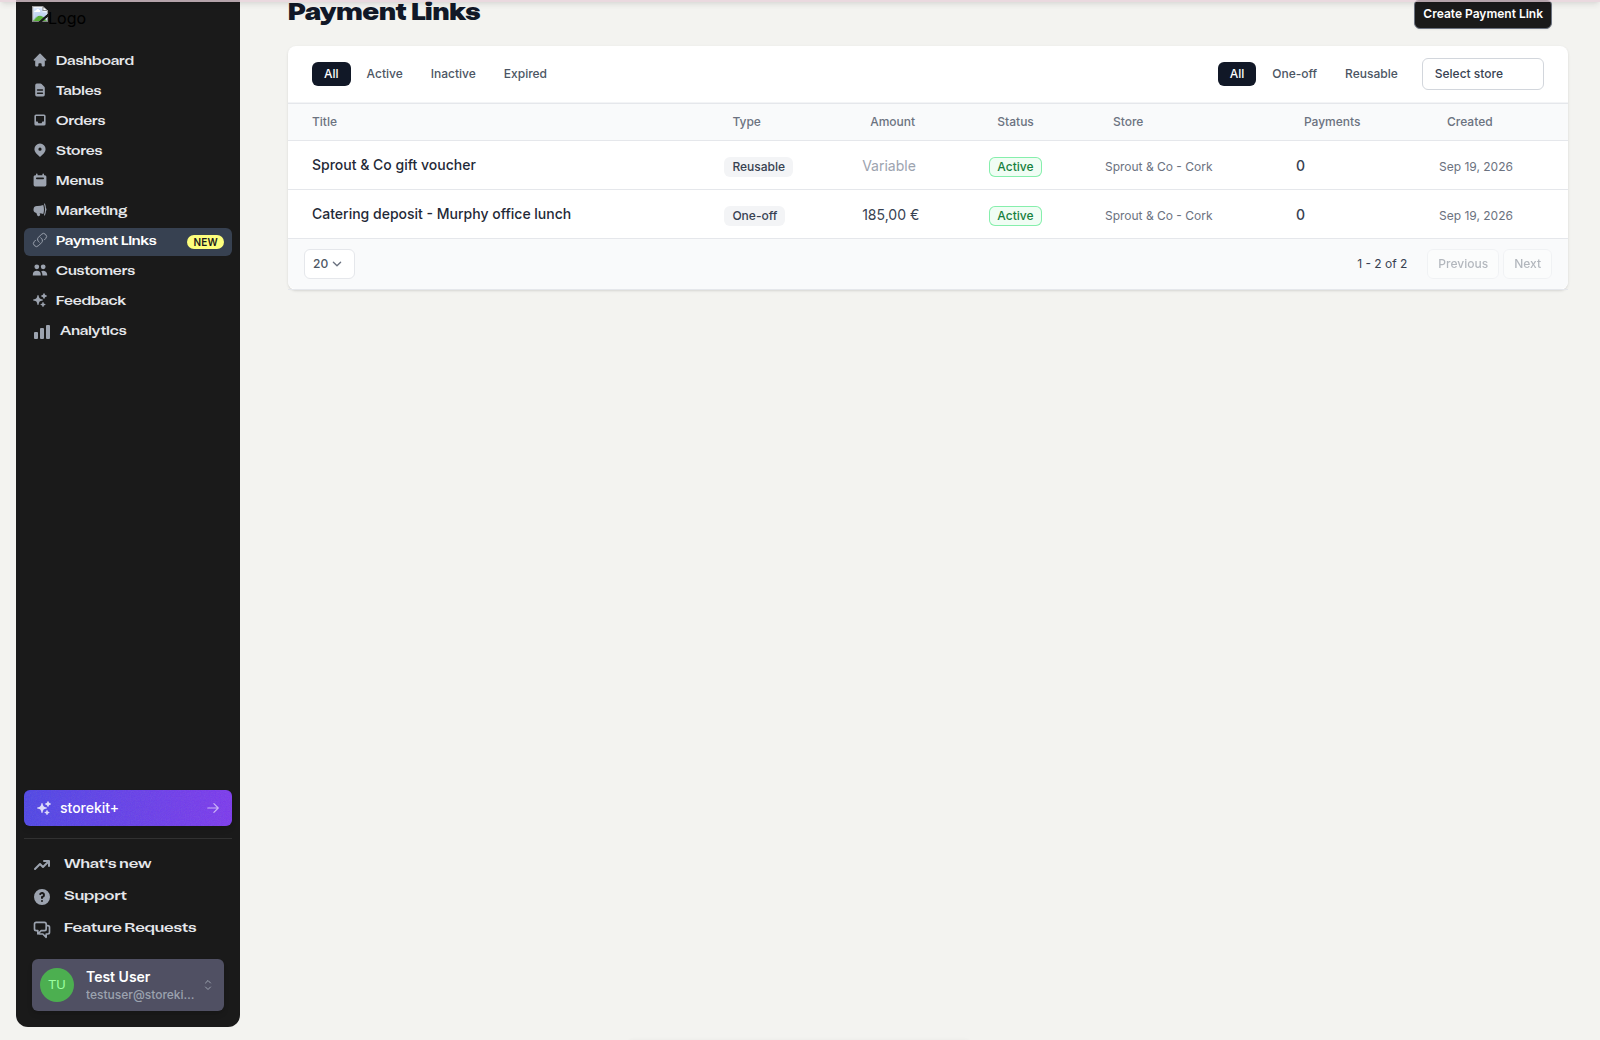Click Create Payment Link button
Image resolution: width=1600 pixels, height=1040 pixels.
coord(1483,14)
